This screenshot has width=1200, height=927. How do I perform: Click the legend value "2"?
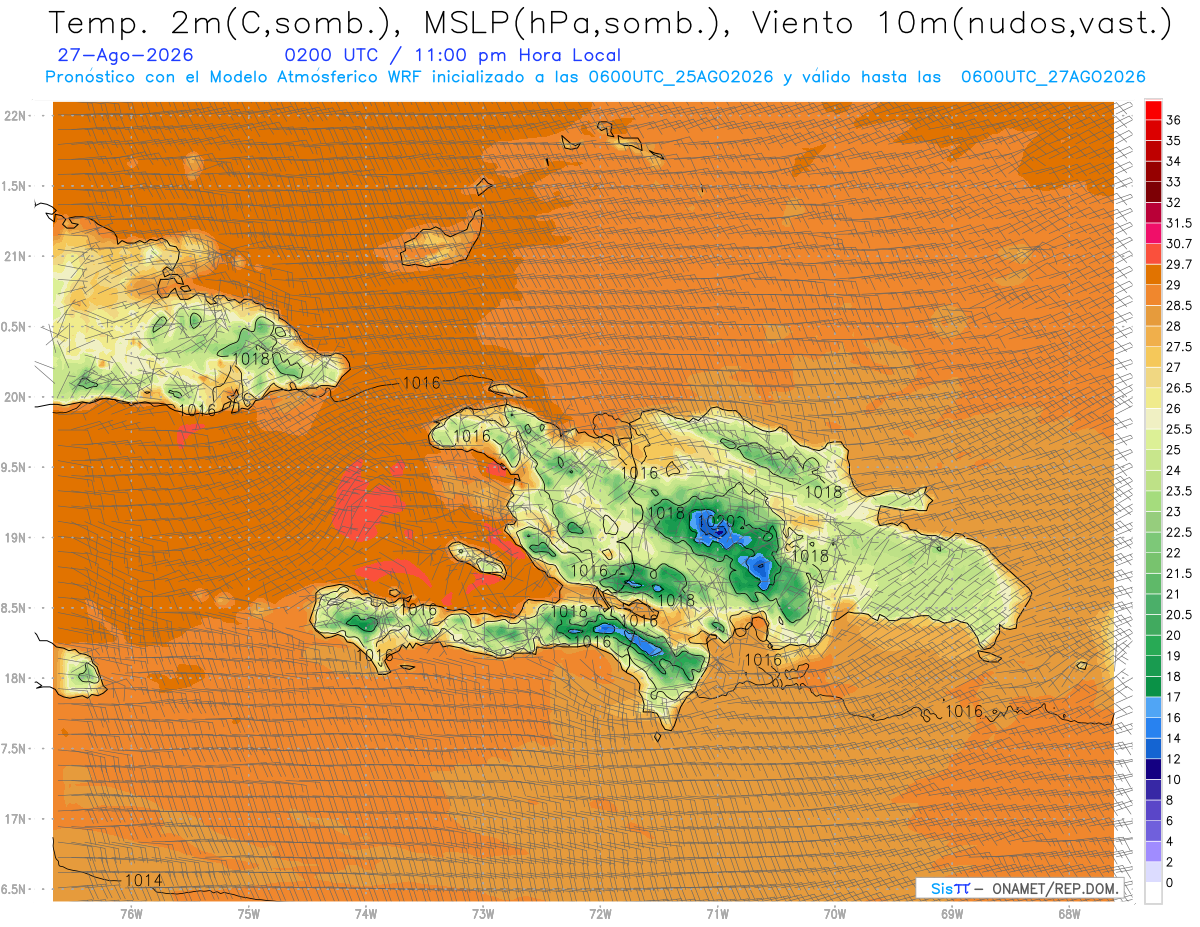1170,862
